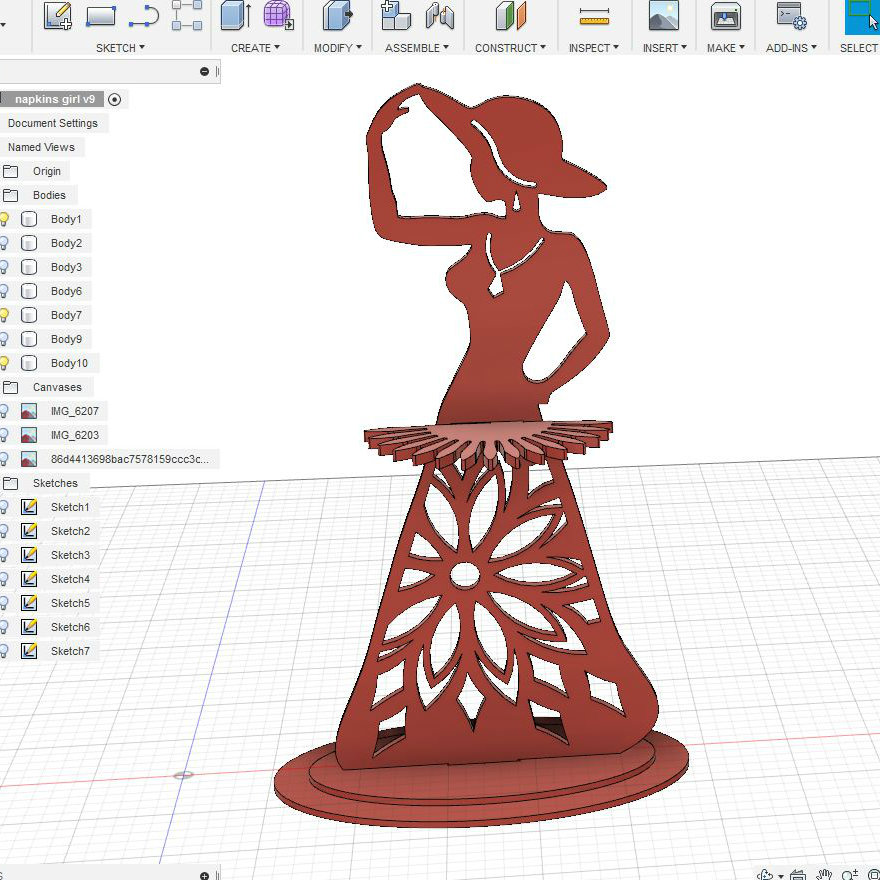Click the New Component assemble icon
The image size is (880, 880).
click(396, 15)
